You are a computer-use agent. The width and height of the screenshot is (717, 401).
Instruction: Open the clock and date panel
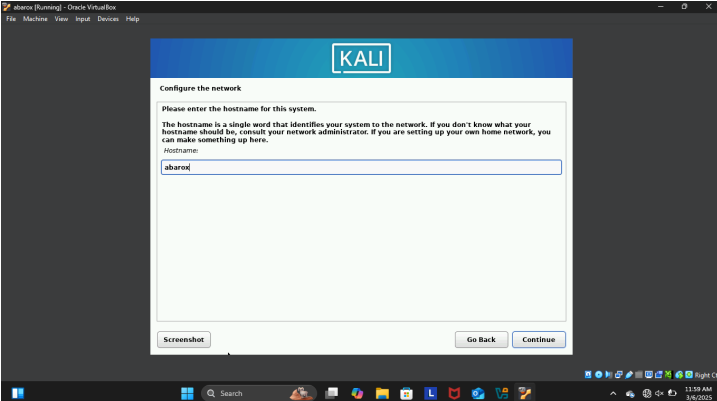coord(697,393)
